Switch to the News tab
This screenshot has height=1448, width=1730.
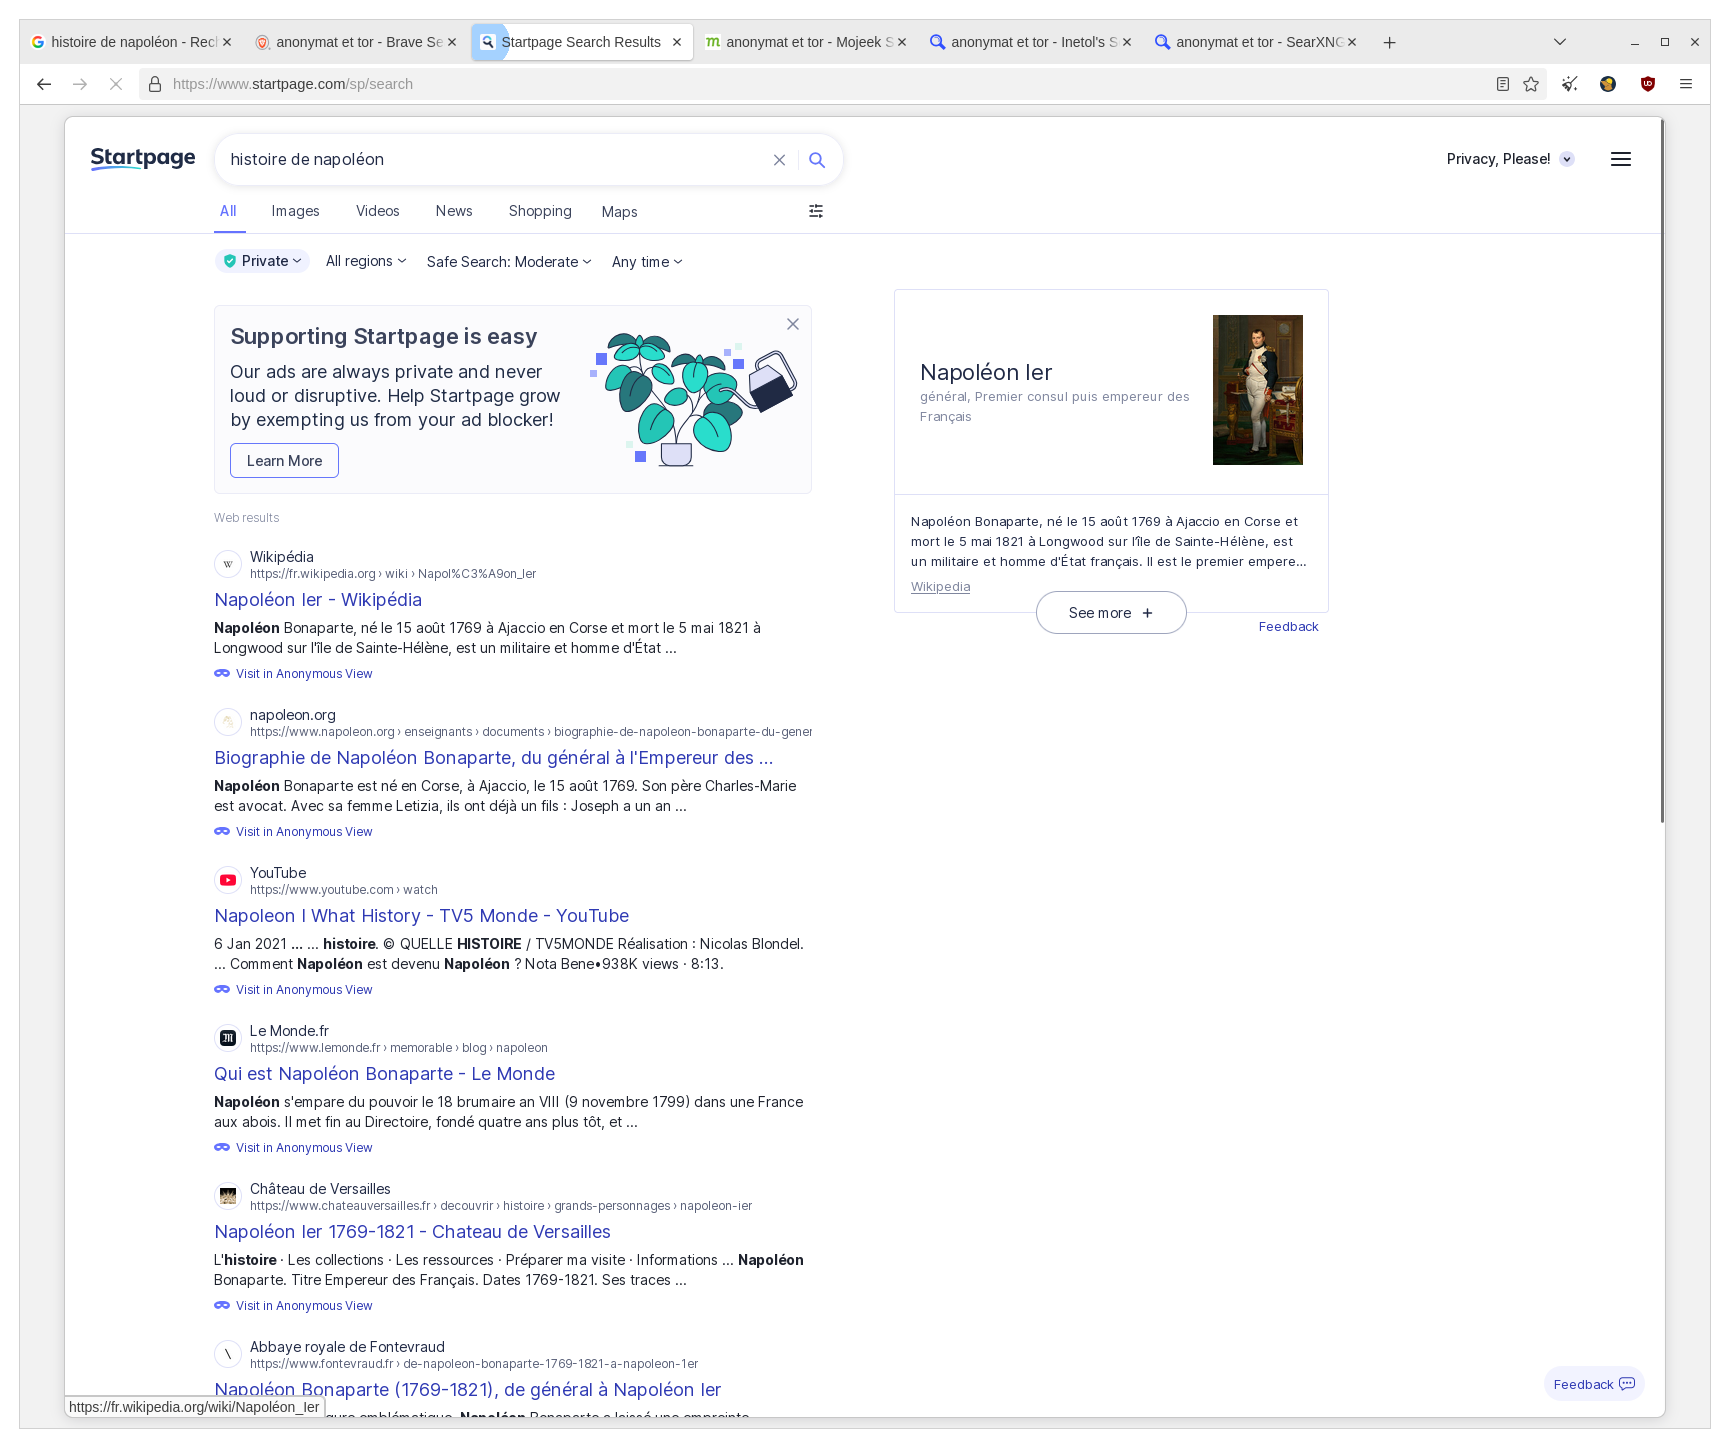[x=454, y=211]
